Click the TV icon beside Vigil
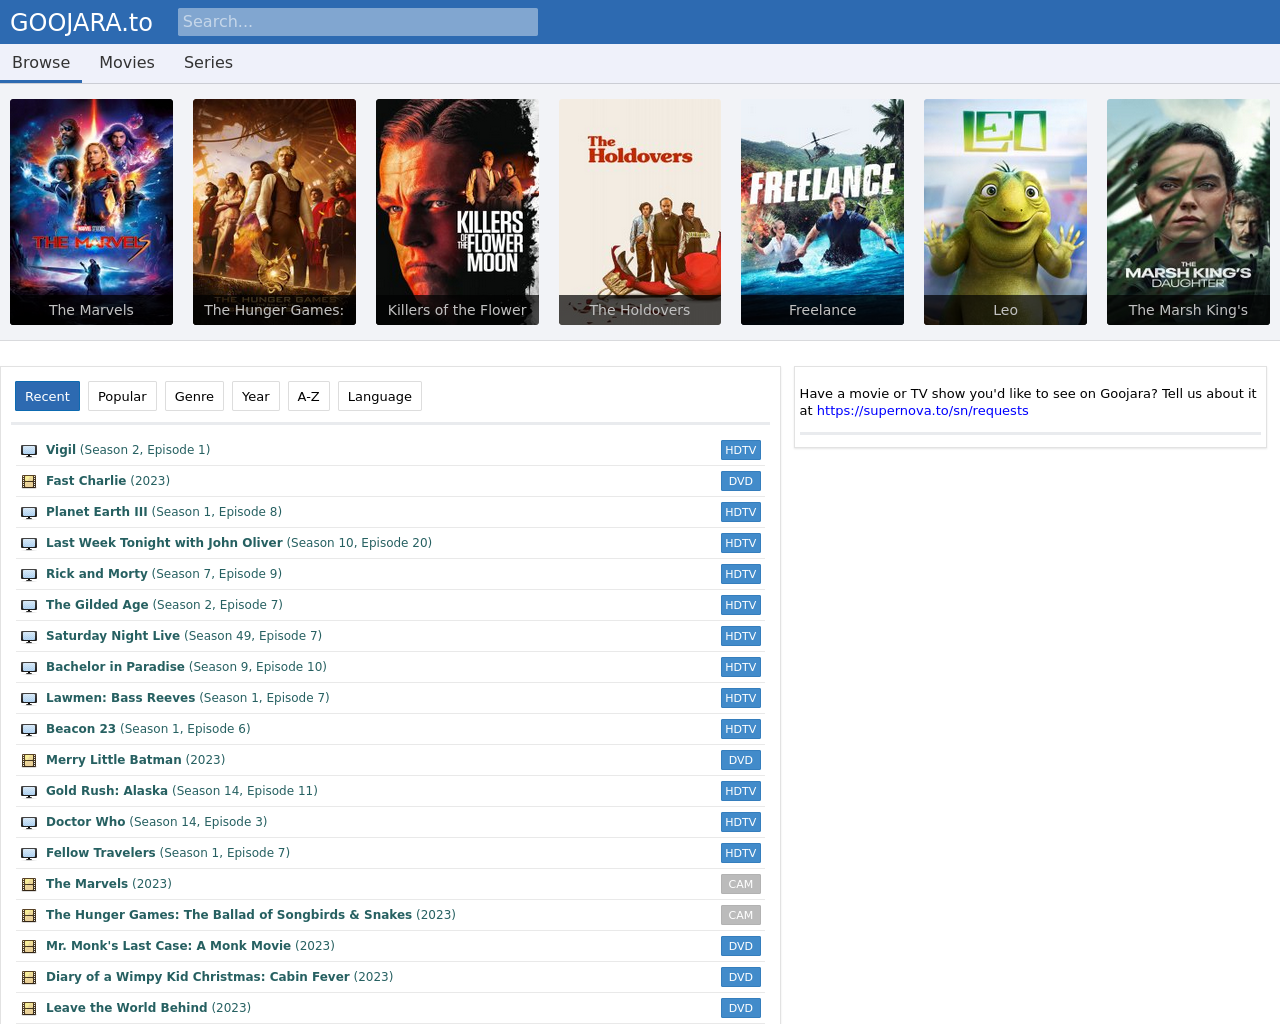Viewport: 1280px width, 1024px height. tap(29, 451)
